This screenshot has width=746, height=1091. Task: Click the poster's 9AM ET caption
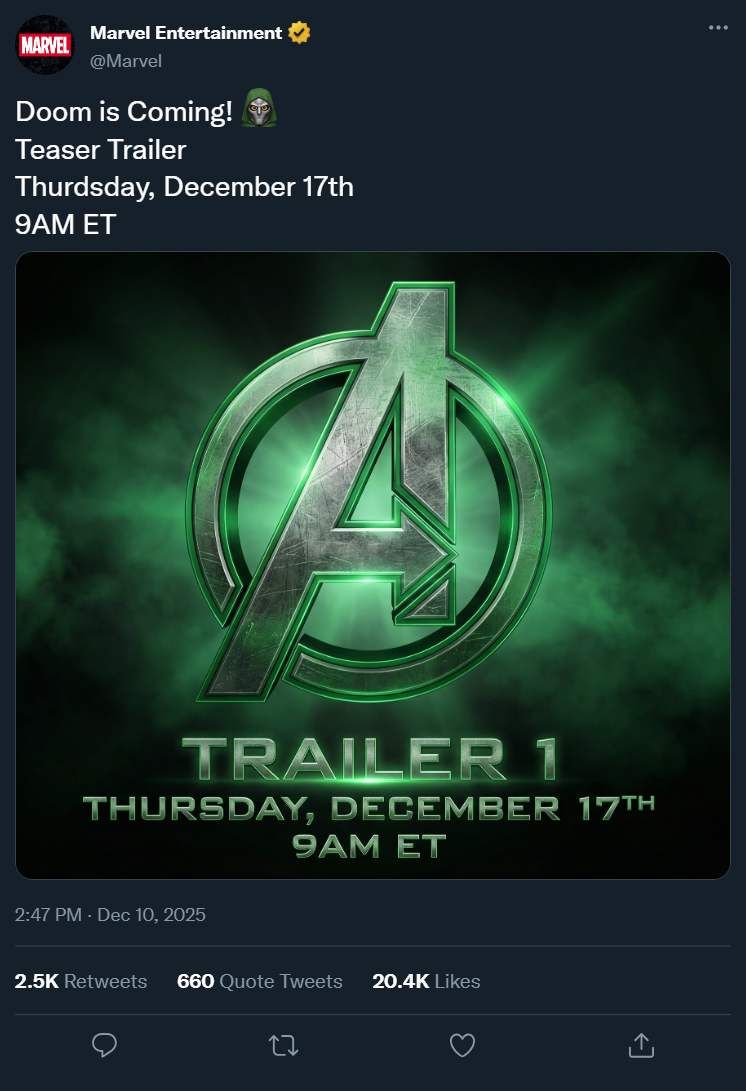tap(368, 846)
